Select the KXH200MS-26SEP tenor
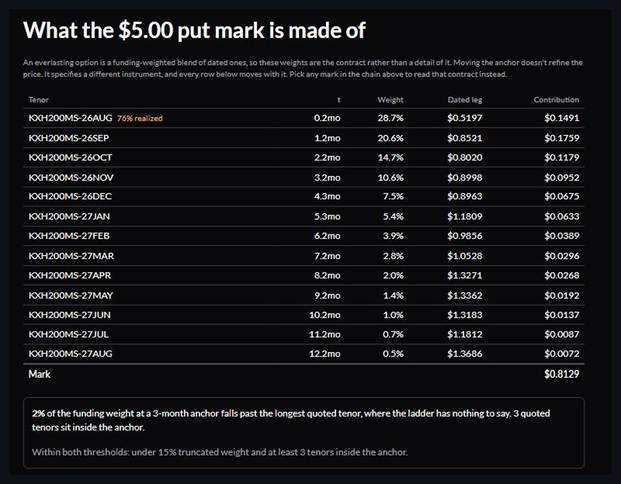 click(69, 138)
